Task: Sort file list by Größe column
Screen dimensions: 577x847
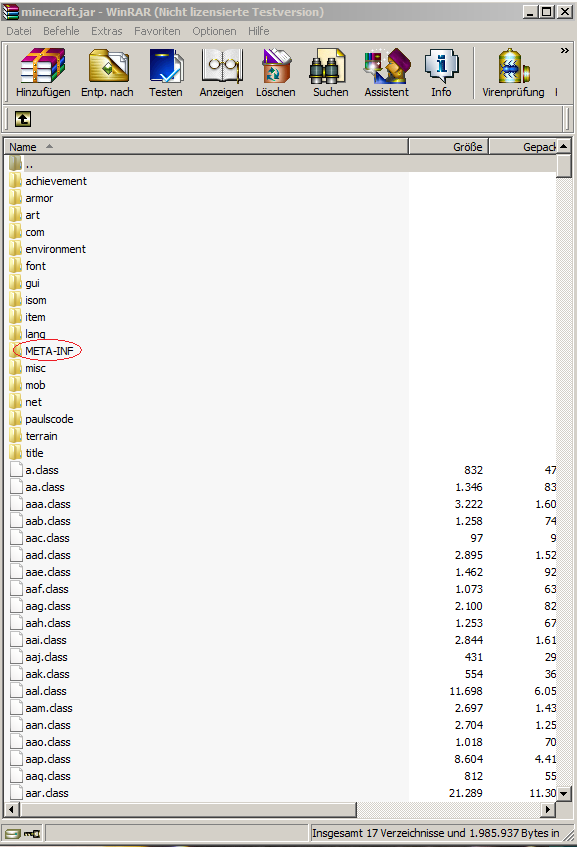Action: coord(448,147)
